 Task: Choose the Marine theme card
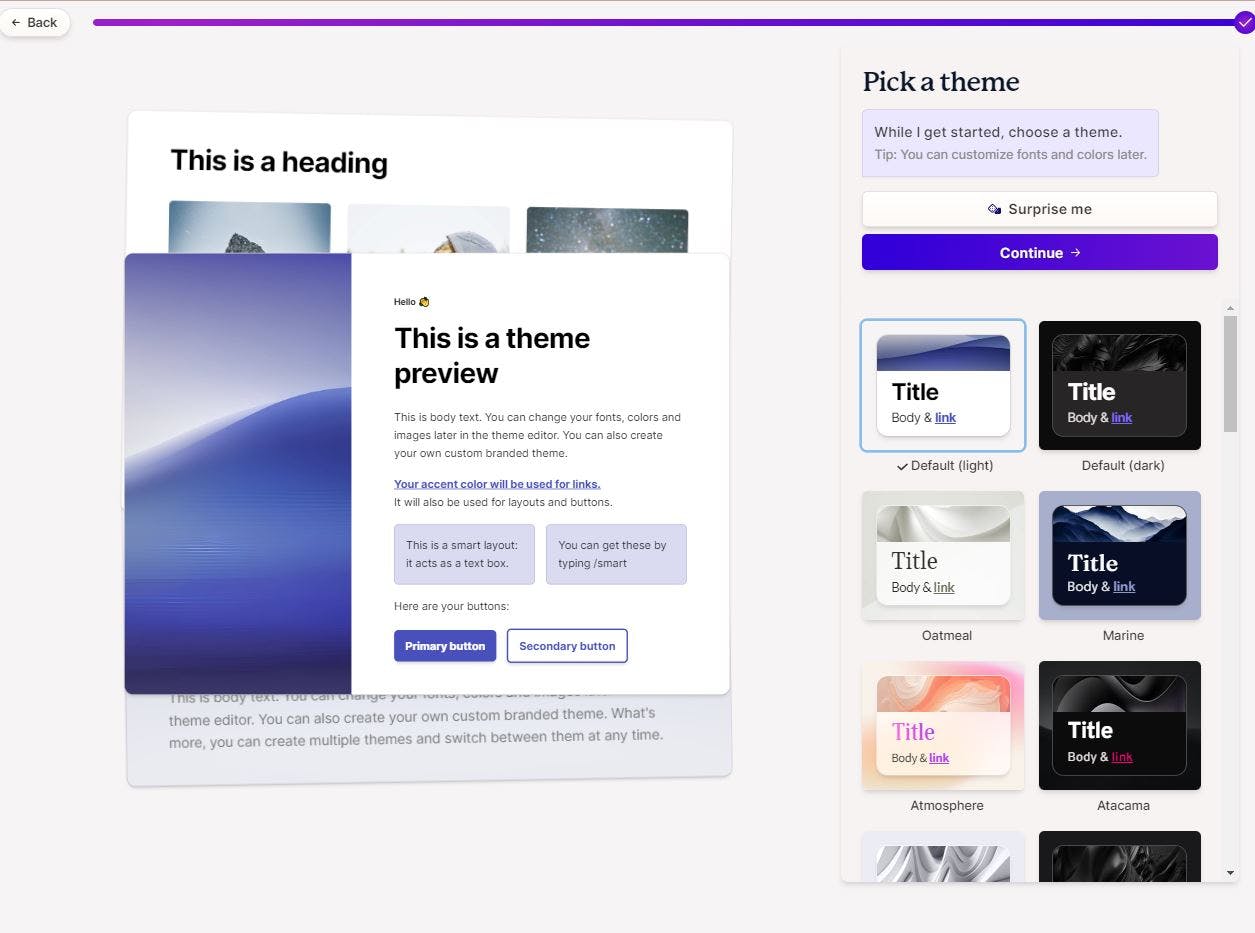1119,555
